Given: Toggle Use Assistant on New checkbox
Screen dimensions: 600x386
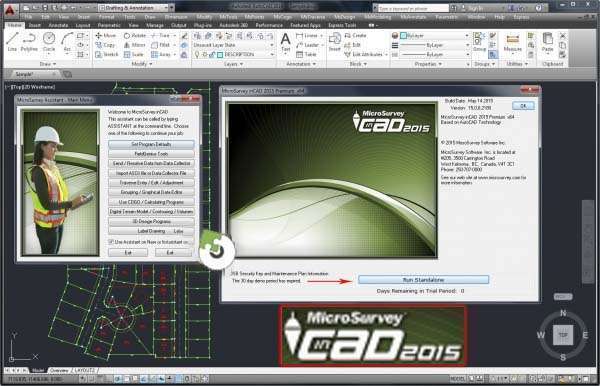Looking at the screenshot, I should [111, 242].
